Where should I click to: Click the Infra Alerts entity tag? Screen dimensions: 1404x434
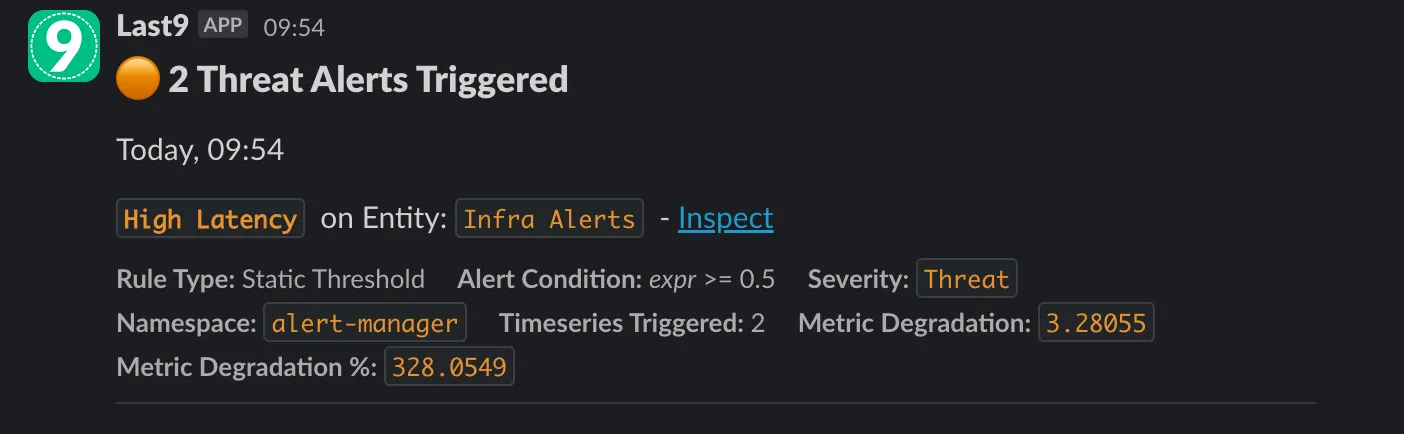[549, 220]
